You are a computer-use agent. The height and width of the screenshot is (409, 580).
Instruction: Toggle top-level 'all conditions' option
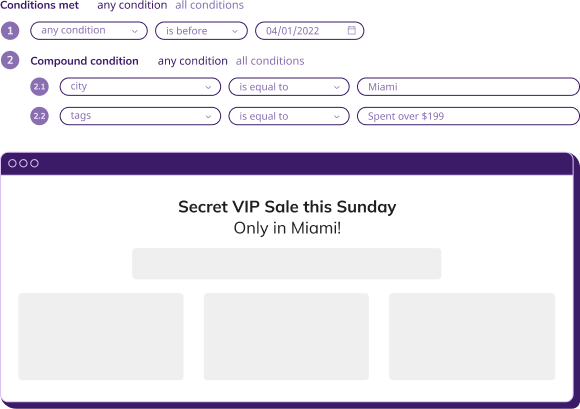(x=209, y=5)
